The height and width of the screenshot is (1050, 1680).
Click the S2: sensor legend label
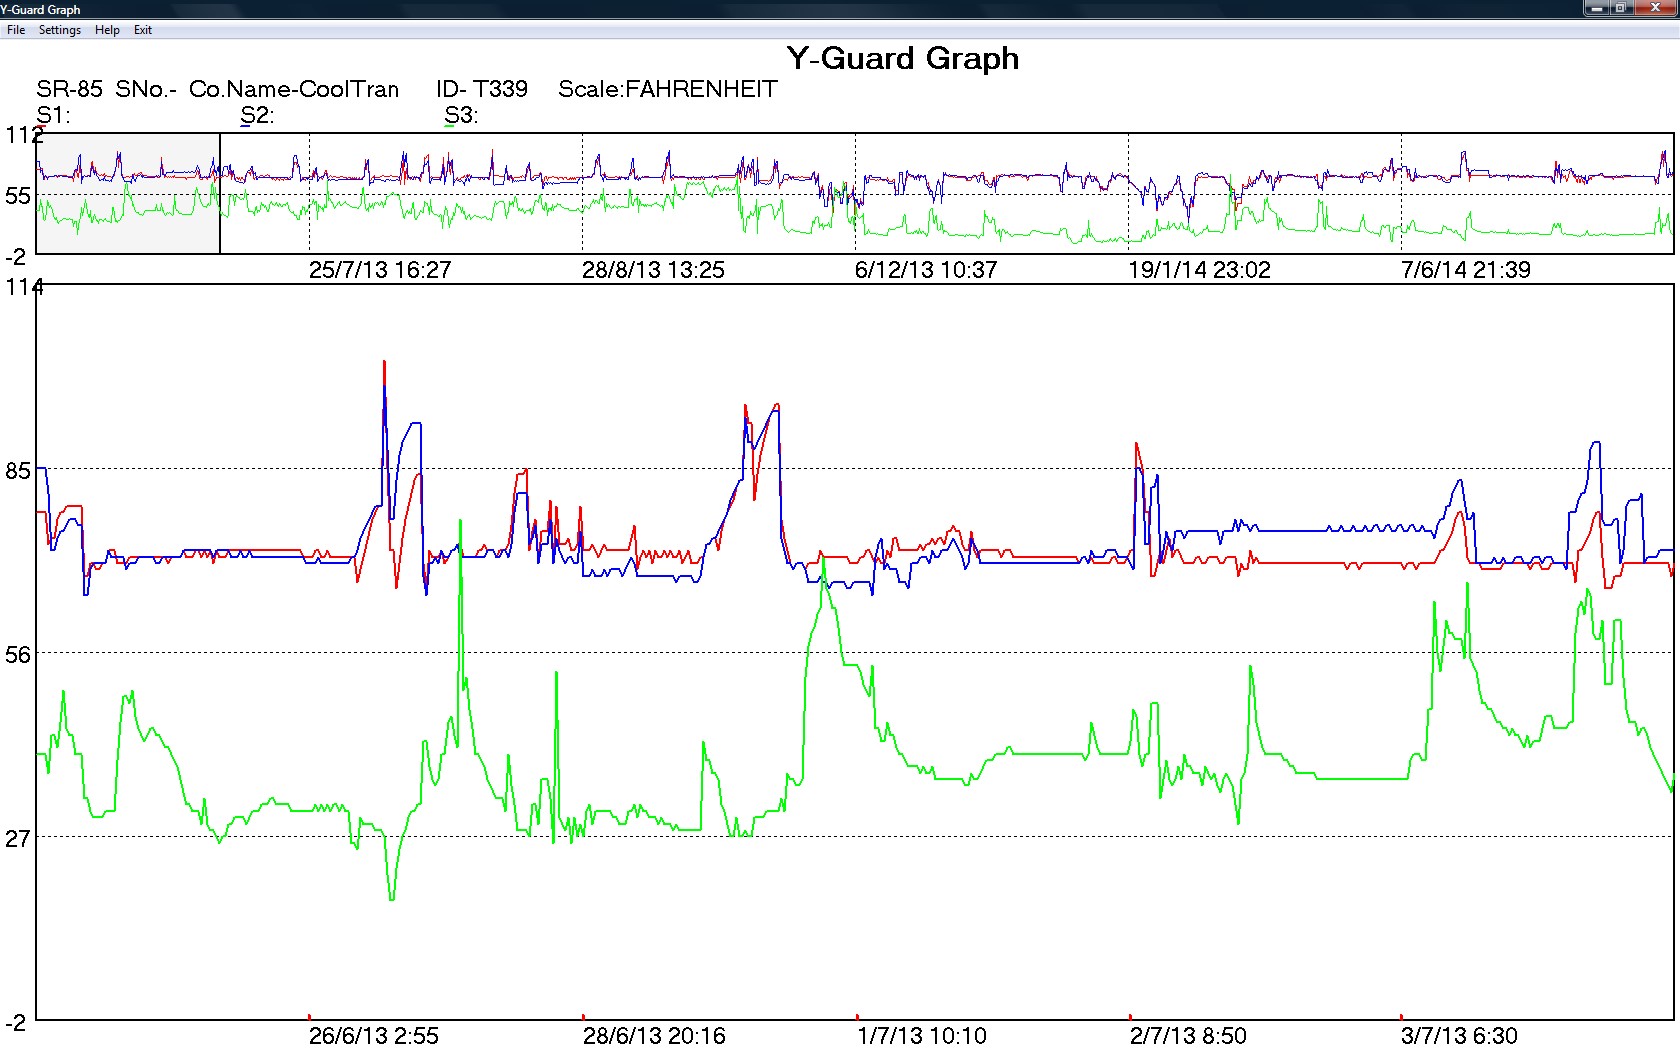pyautogui.click(x=257, y=115)
